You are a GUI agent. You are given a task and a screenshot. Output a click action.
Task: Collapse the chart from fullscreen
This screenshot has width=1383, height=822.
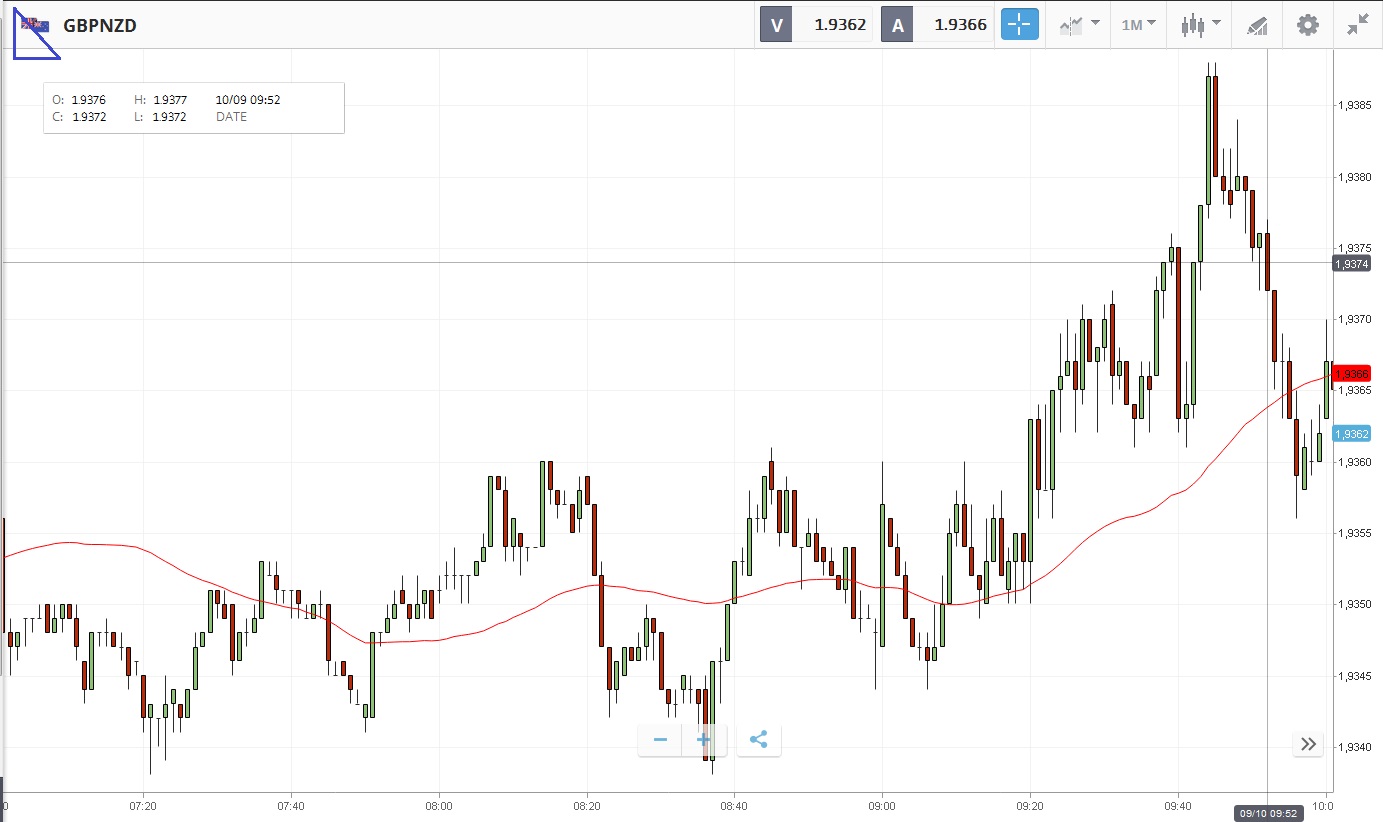(x=1357, y=25)
